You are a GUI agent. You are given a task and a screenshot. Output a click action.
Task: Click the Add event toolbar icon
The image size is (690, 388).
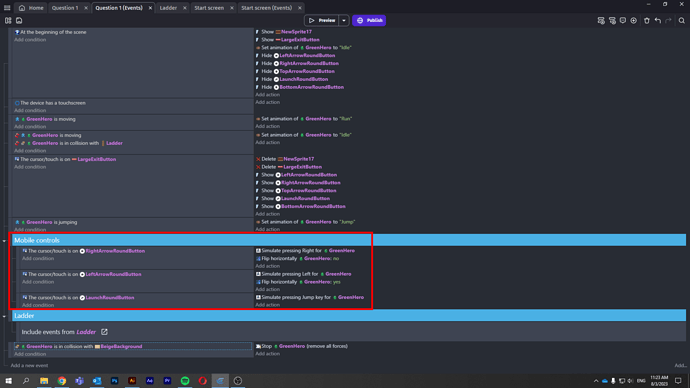tap(601, 21)
